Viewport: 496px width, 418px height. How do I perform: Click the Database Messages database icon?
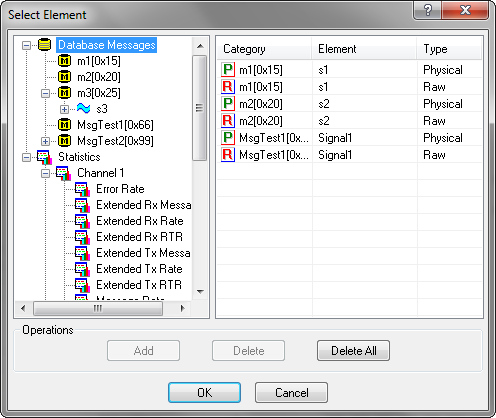44,45
